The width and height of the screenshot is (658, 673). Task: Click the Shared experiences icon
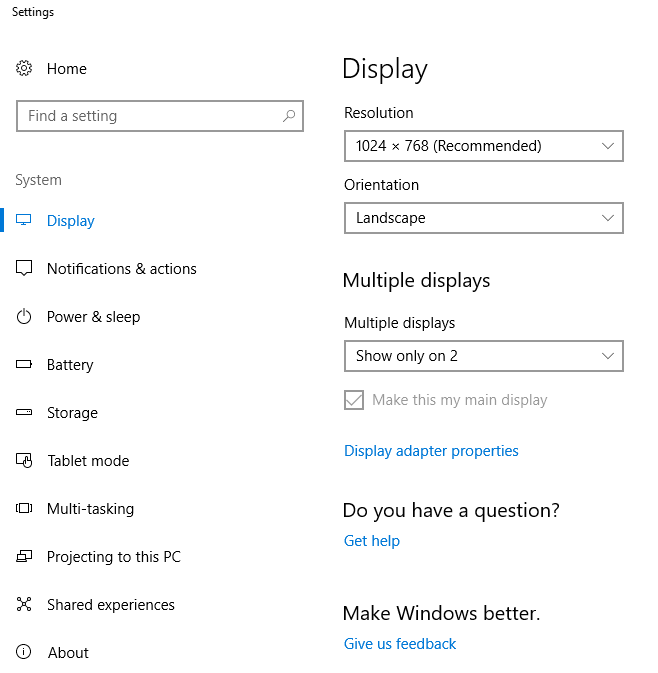(24, 604)
